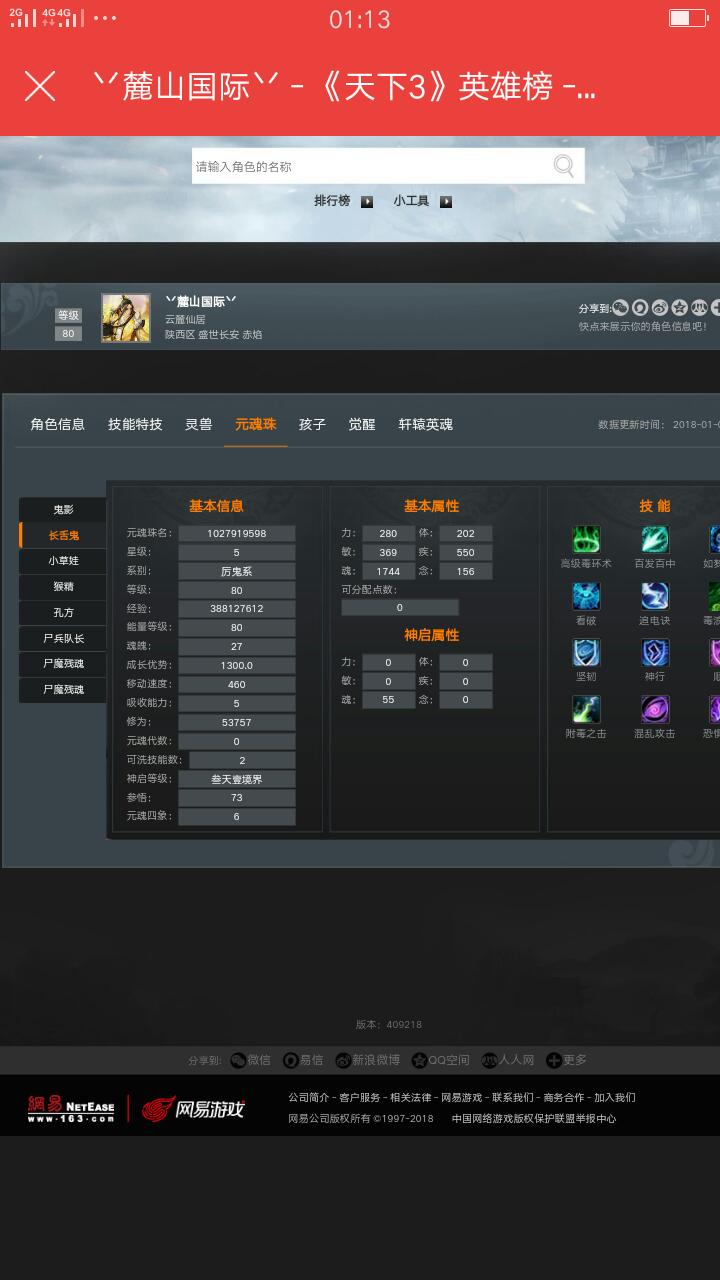Click the 元魂珠名 value 1027919598

(237, 533)
